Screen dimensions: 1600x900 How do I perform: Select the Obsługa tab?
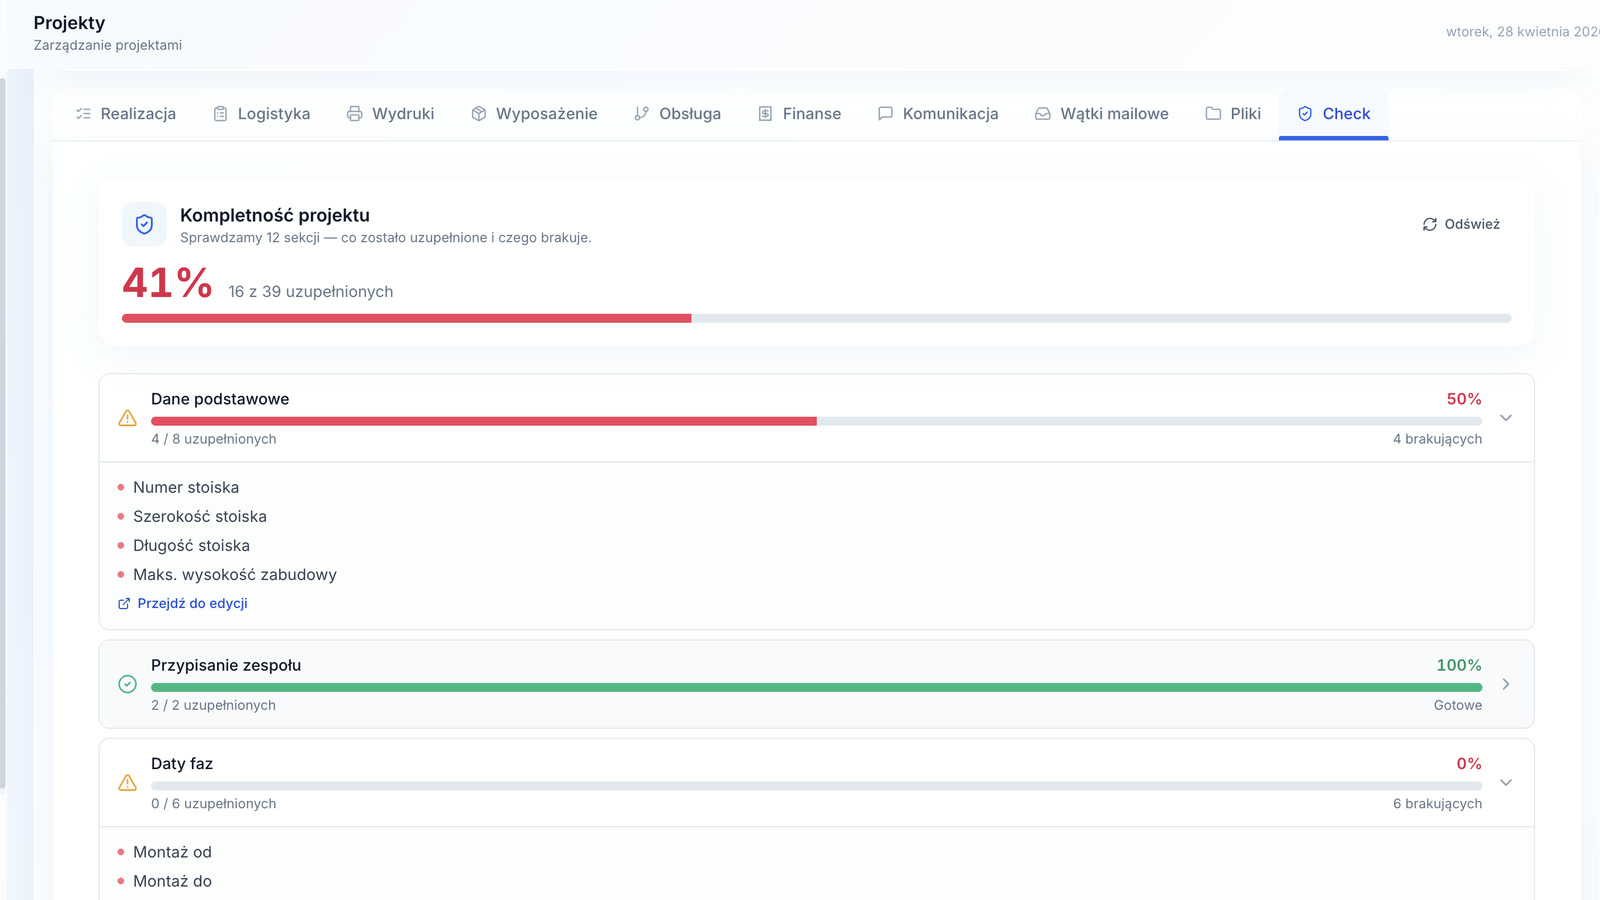pos(677,114)
